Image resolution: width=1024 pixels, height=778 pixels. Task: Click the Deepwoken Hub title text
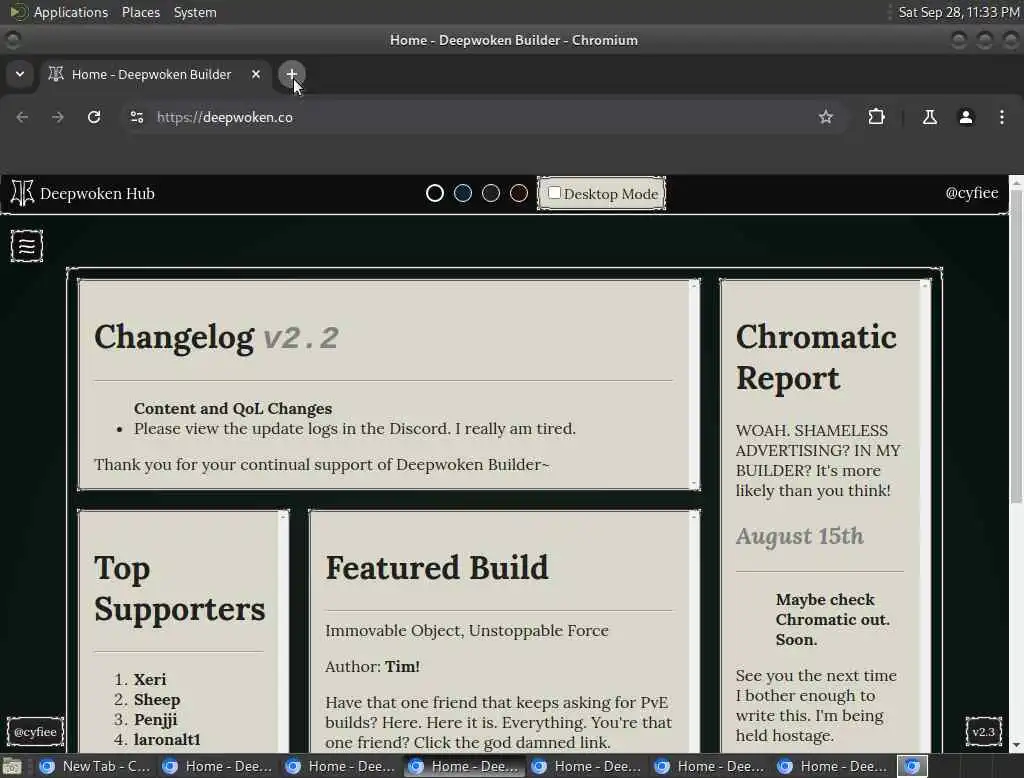(x=97, y=193)
